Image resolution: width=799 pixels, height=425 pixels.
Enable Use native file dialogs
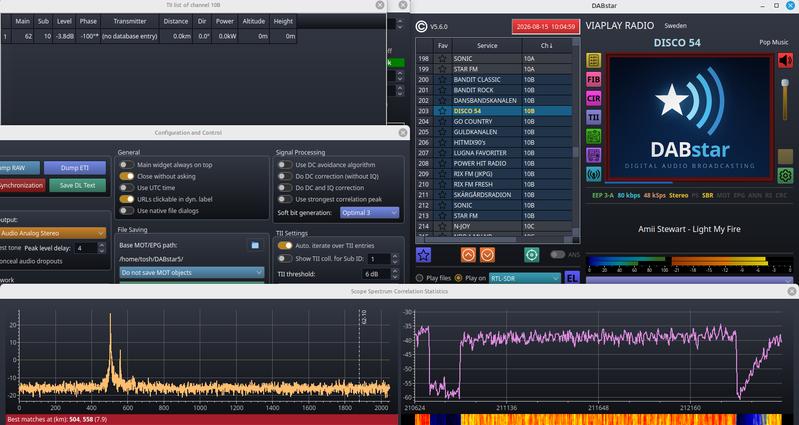pos(126,210)
